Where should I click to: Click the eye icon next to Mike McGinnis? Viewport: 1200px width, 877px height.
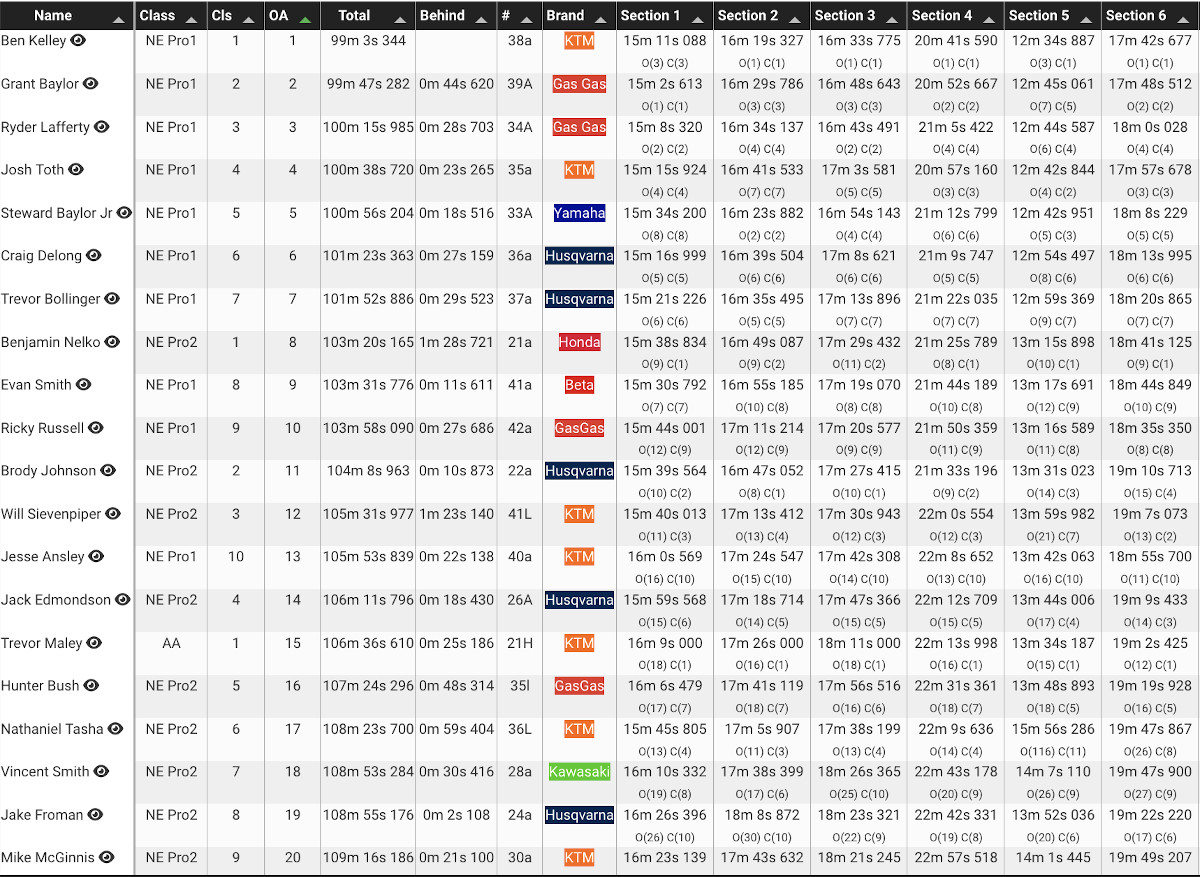tap(106, 858)
